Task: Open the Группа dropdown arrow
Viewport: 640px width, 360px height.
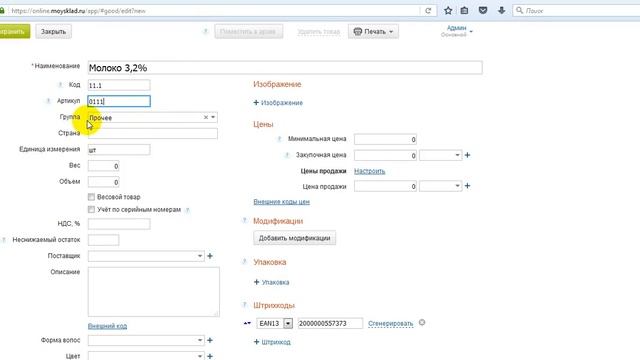Action: coord(213,117)
